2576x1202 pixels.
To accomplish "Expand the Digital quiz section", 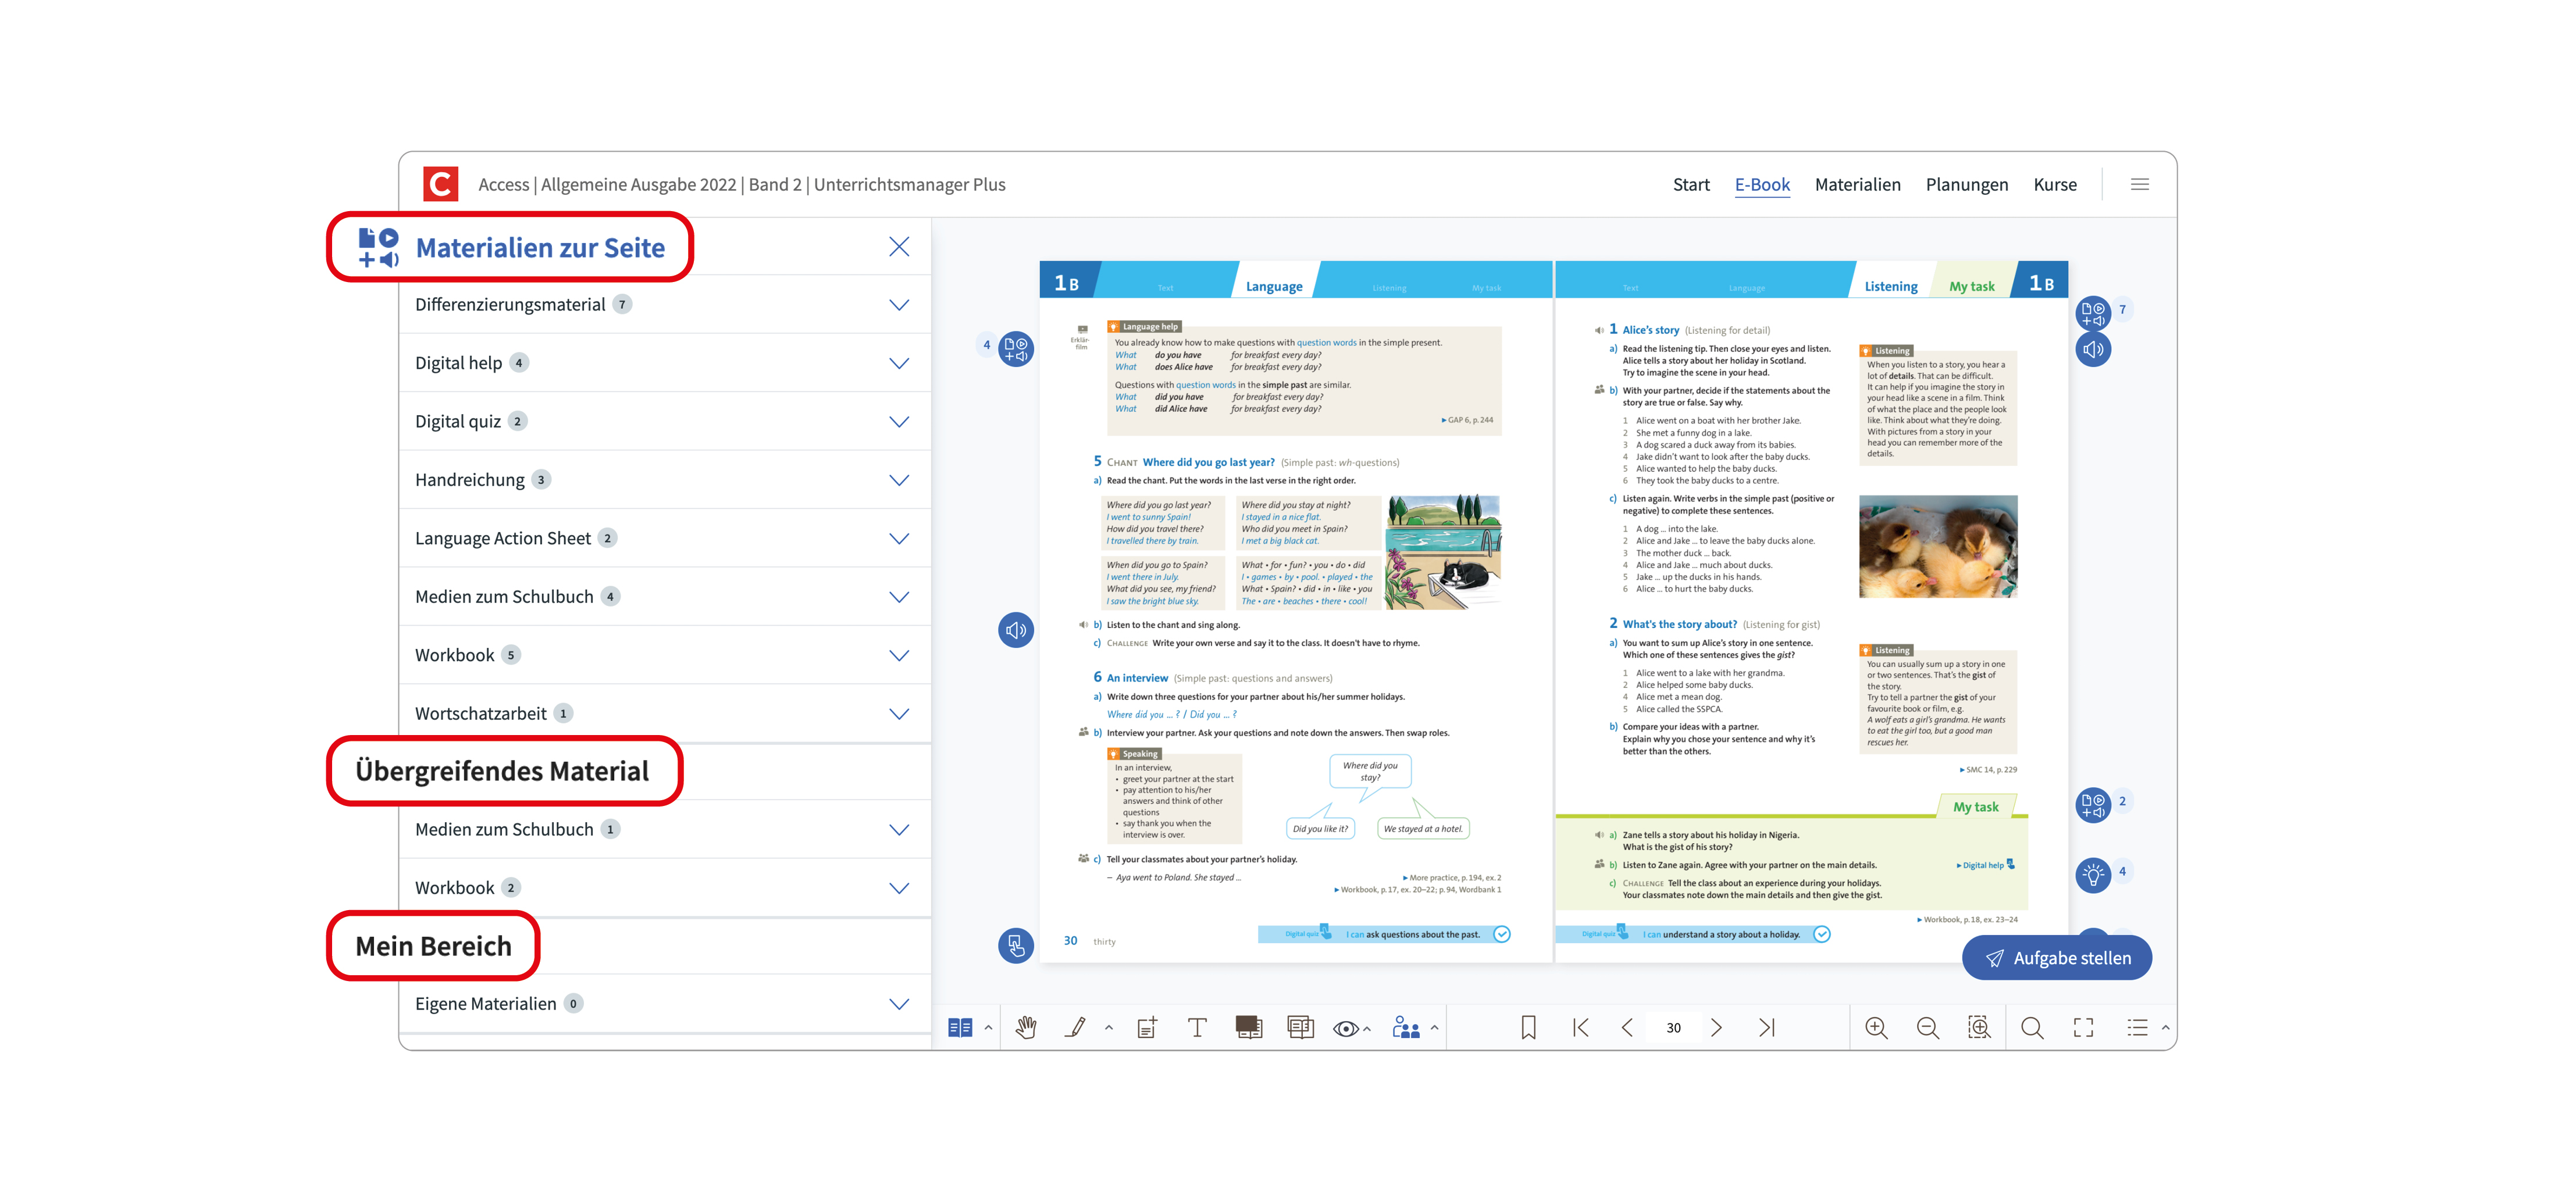I will coord(898,422).
